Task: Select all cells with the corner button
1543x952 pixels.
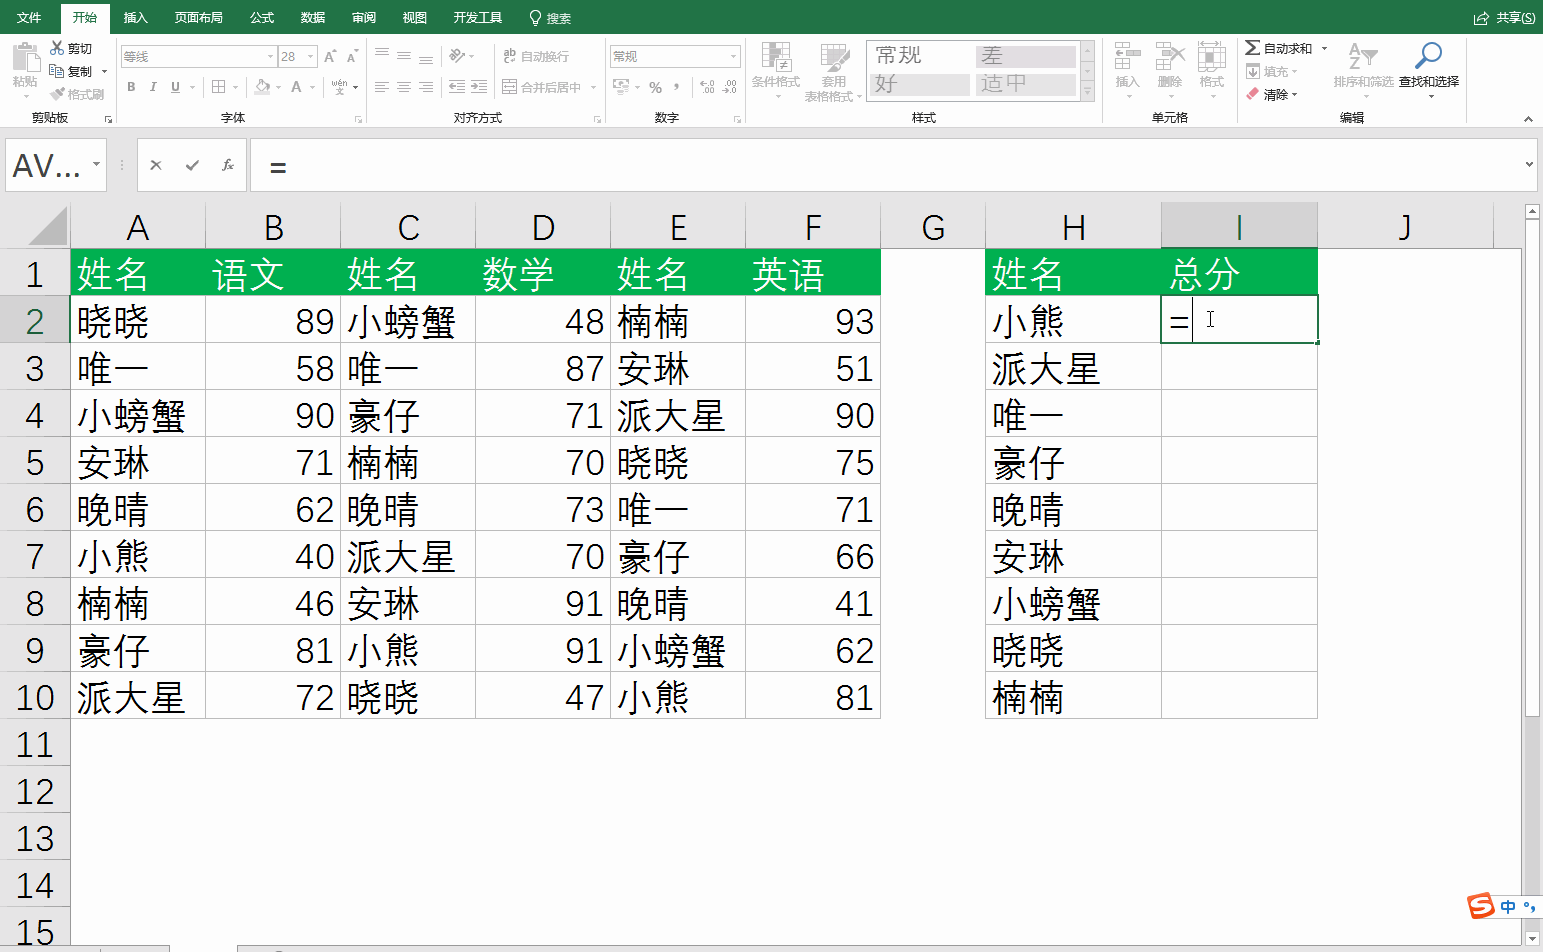Action: pyautogui.click(x=47, y=226)
